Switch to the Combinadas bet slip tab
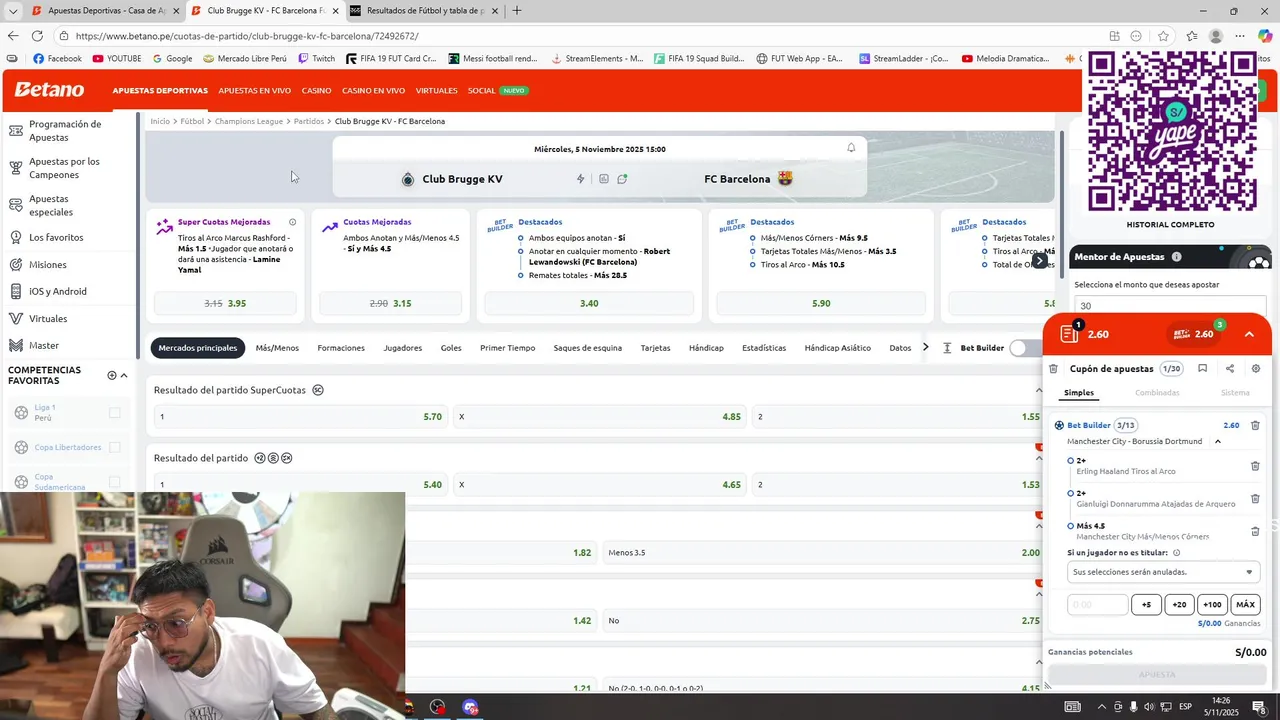This screenshot has height=720, width=1280. tap(1157, 393)
